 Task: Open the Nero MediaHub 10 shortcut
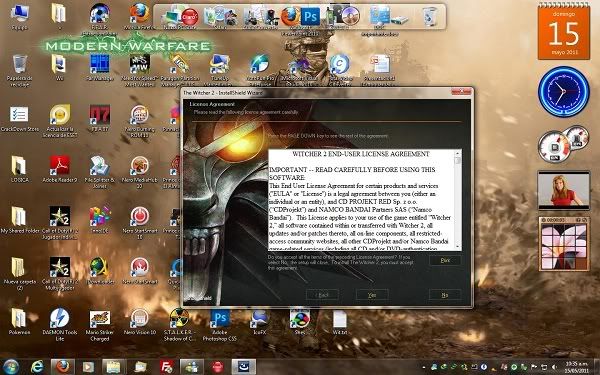(x=140, y=172)
